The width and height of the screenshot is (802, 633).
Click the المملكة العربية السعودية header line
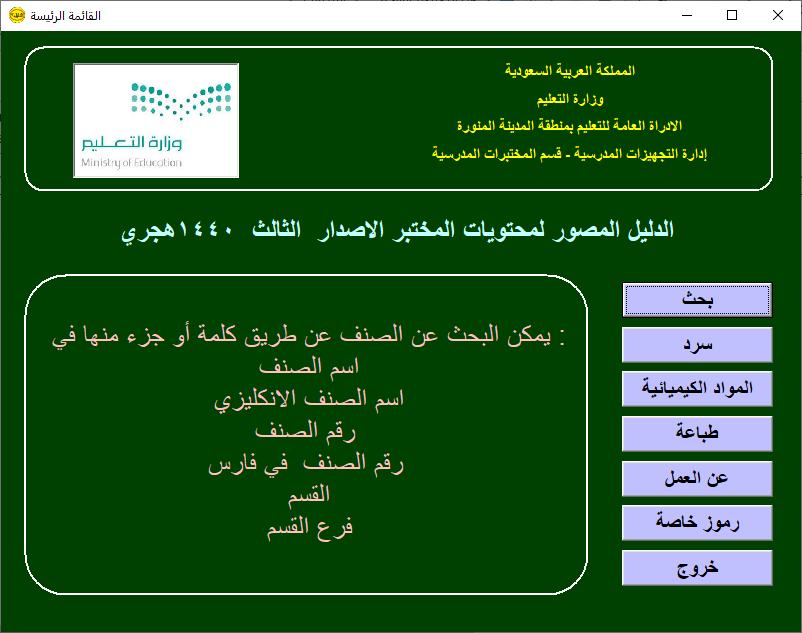click(x=570, y=72)
